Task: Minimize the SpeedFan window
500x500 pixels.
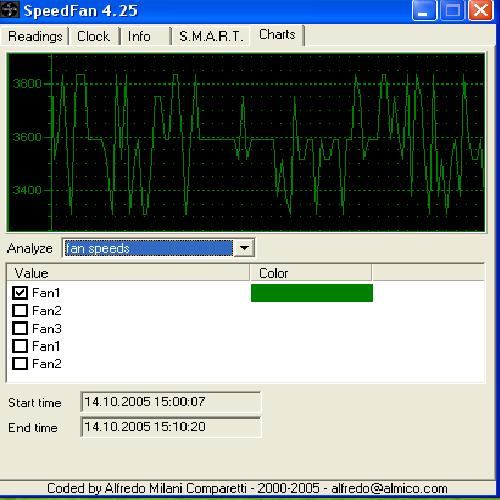Action: 424,11
